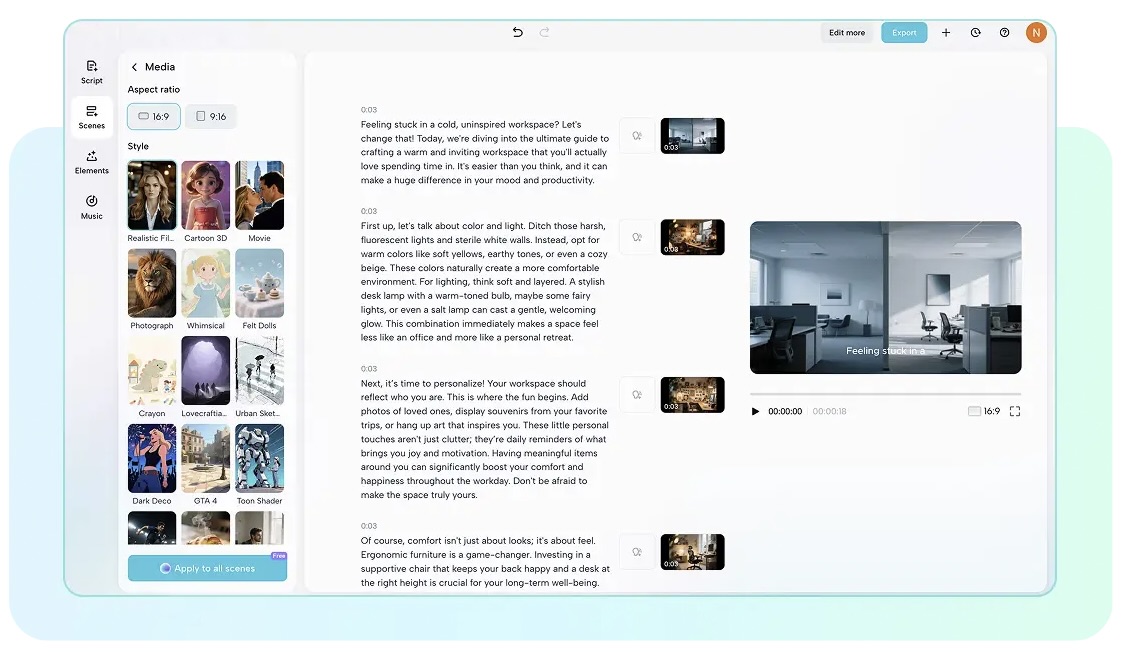Click the Export button
Image resolution: width=1122 pixels, height=654 pixels.
[x=904, y=33]
